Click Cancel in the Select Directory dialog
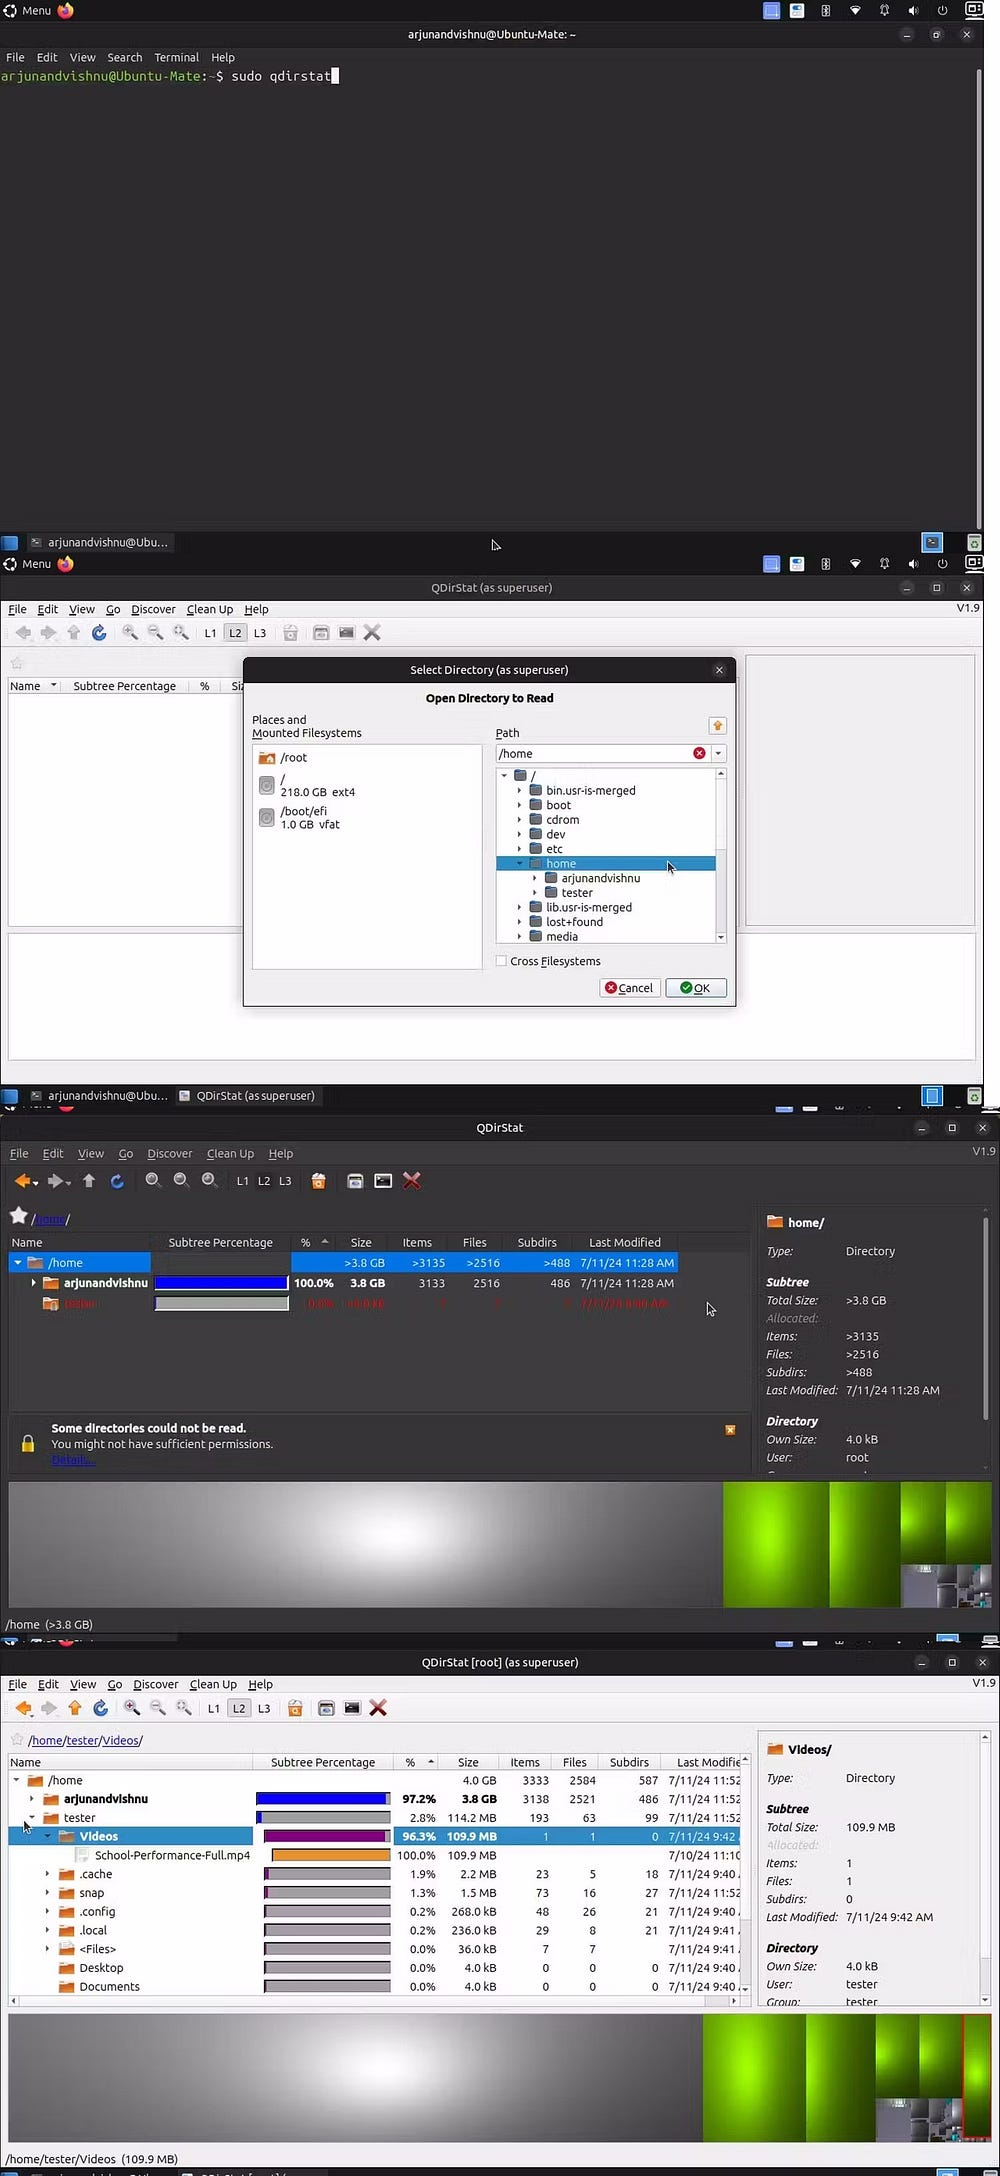The height and width of the screenshot is (2176, 1000). 629,988
